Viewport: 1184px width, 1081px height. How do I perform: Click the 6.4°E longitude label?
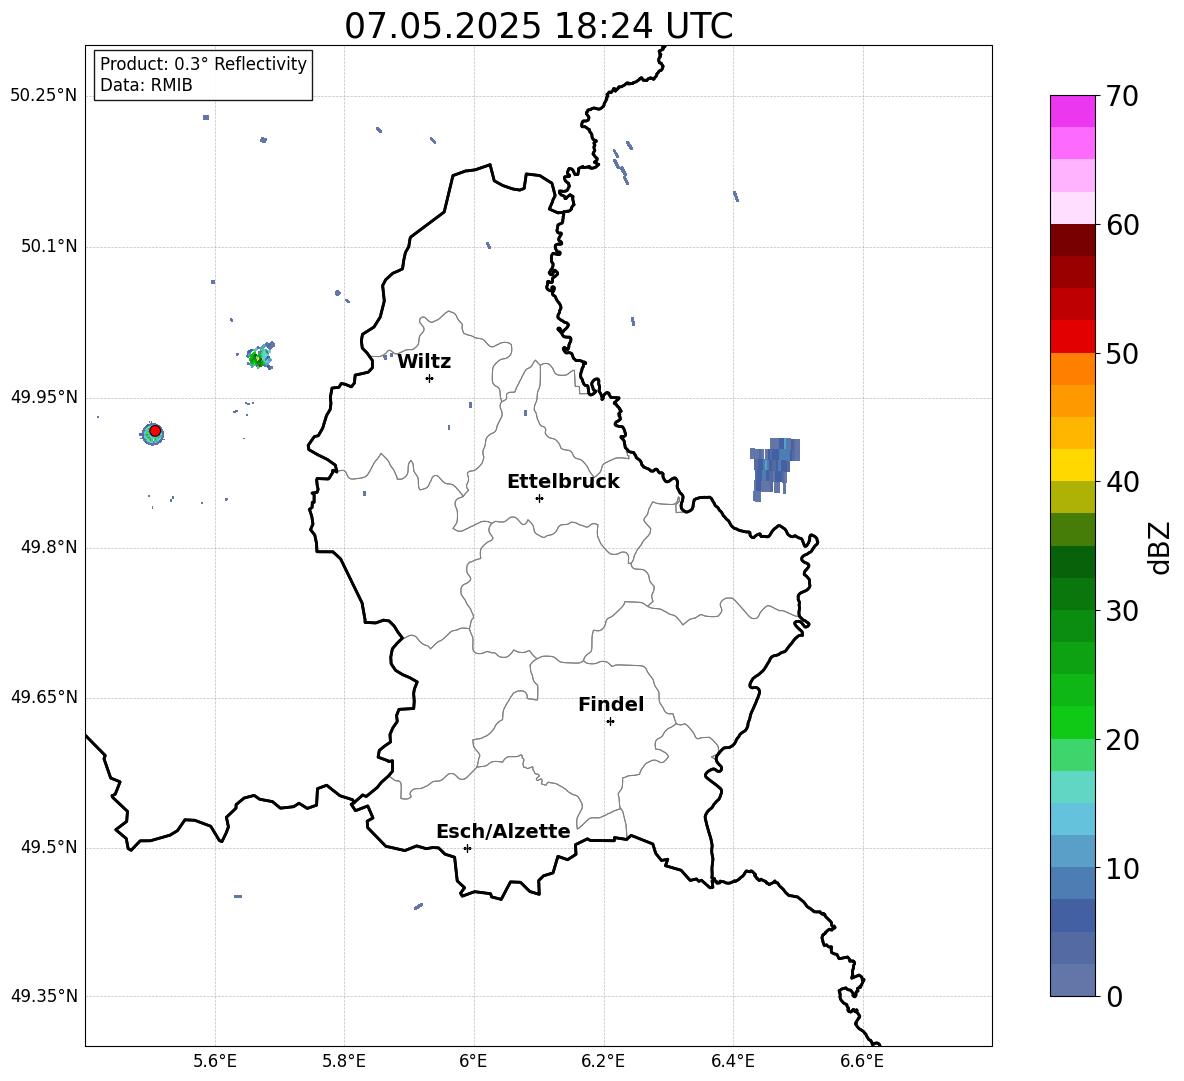732,1061
